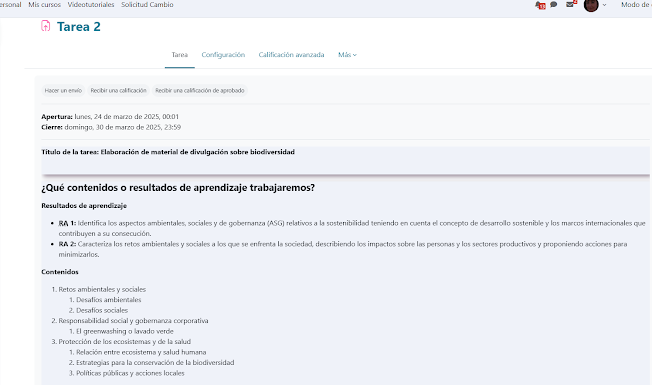Click the Desafíos ambientales list item
The width and height of the screenshot is (652, 385).
[109, 300]
